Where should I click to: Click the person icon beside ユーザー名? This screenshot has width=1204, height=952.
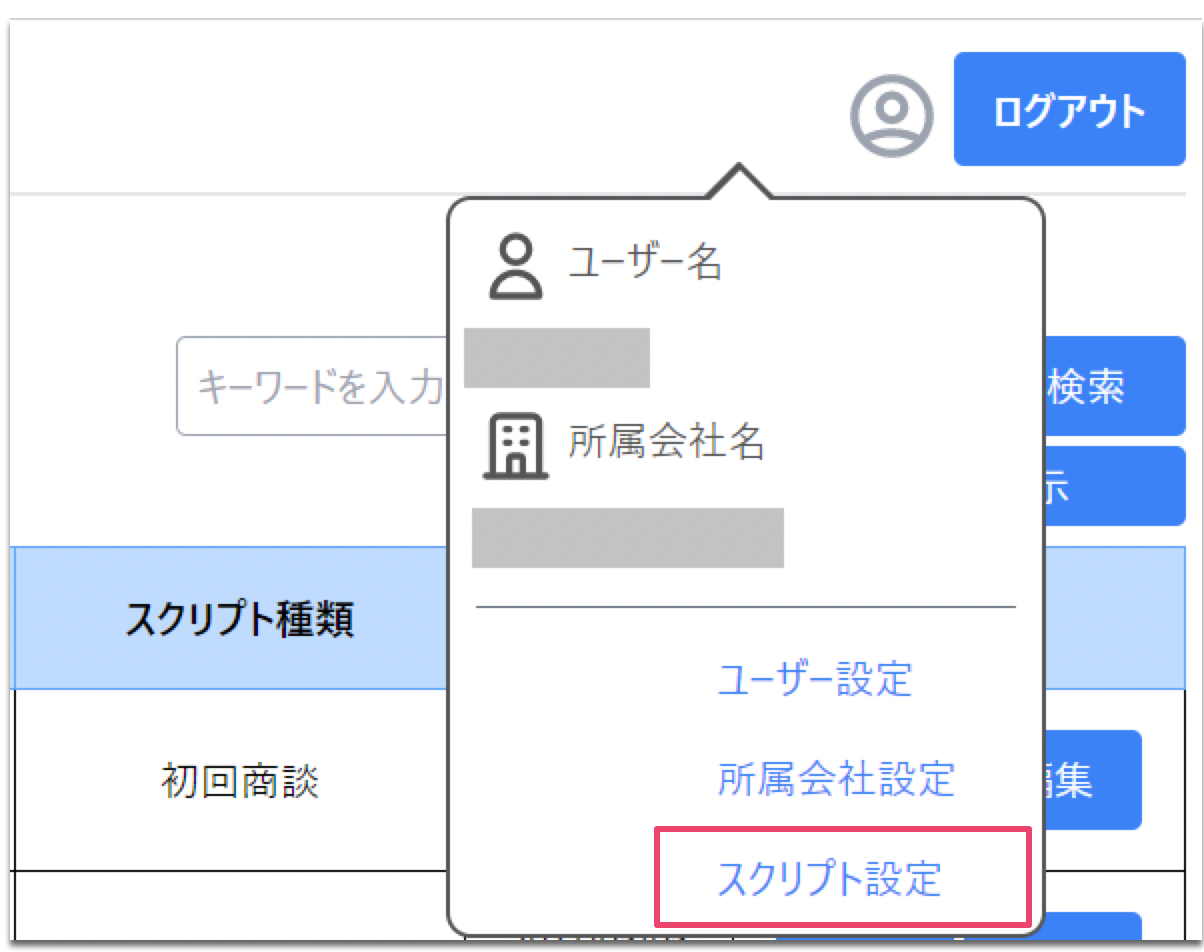coord(517,266)
